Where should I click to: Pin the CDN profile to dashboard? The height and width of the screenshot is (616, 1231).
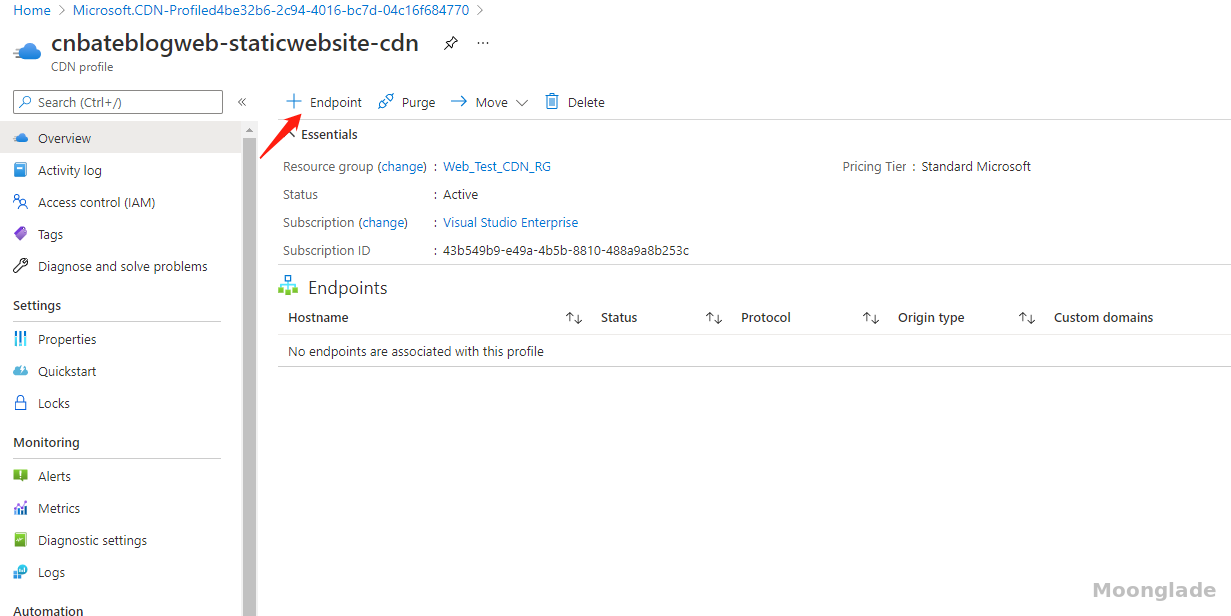[x=451, y=43]
